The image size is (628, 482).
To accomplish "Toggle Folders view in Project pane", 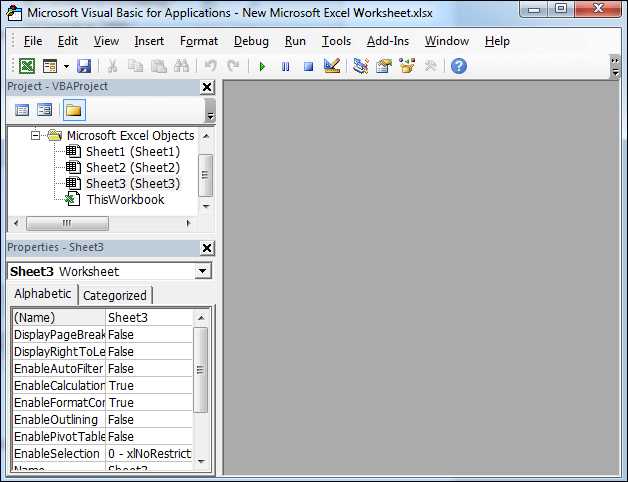I will pyautogui.click(x=74, y=110).
